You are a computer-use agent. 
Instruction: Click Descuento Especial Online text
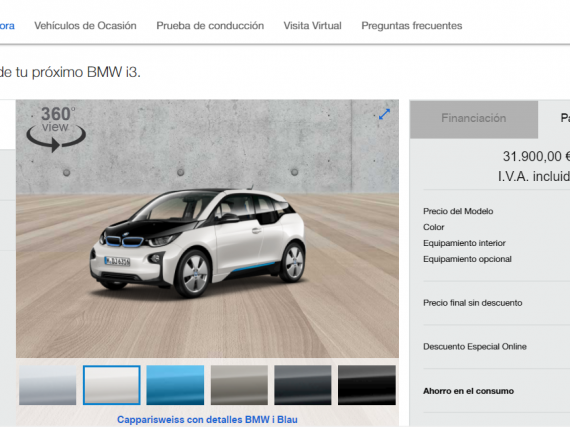click(475, 347)
